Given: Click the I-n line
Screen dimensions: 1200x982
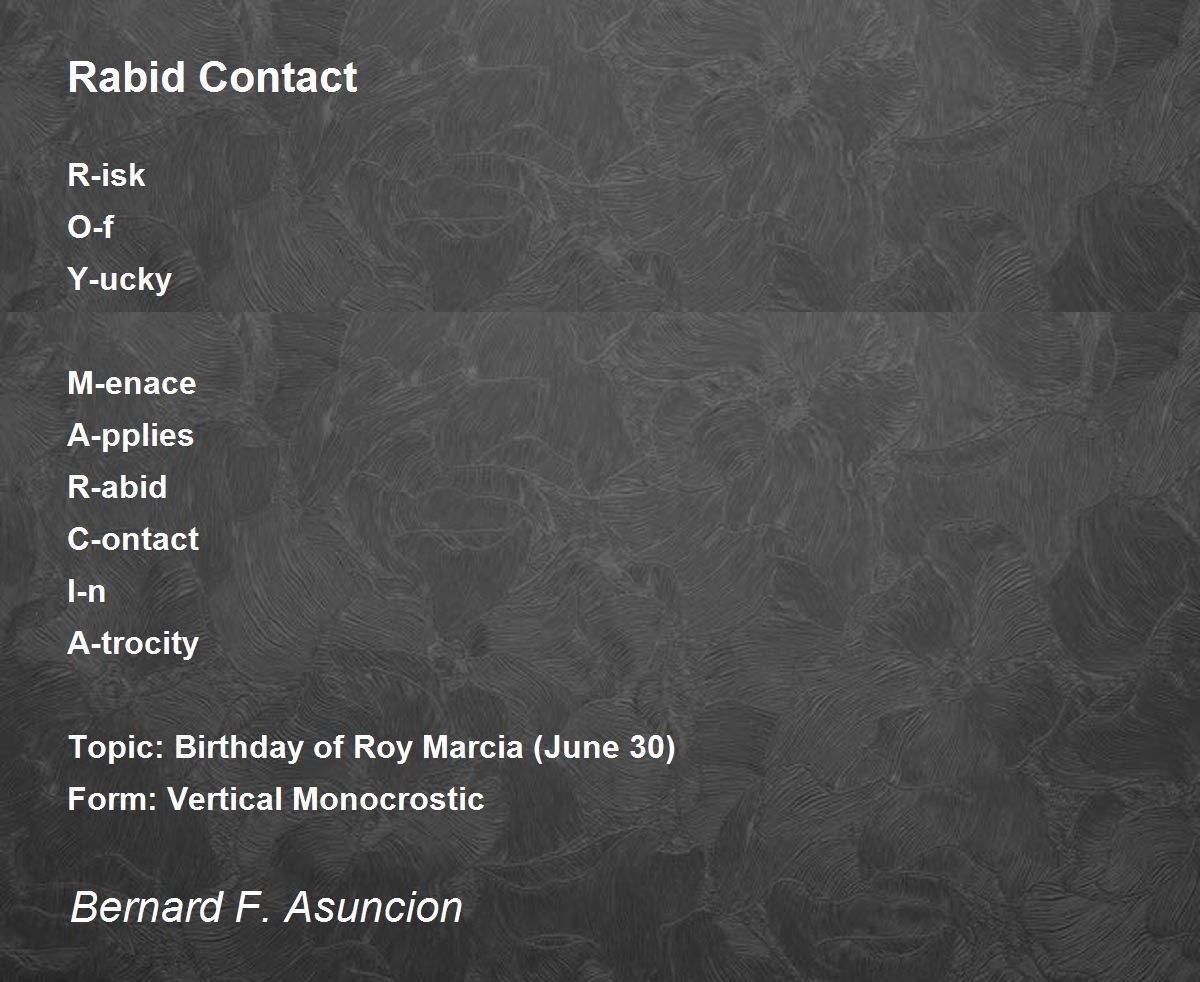Looking at the screenshot, I should click(86, 591).
